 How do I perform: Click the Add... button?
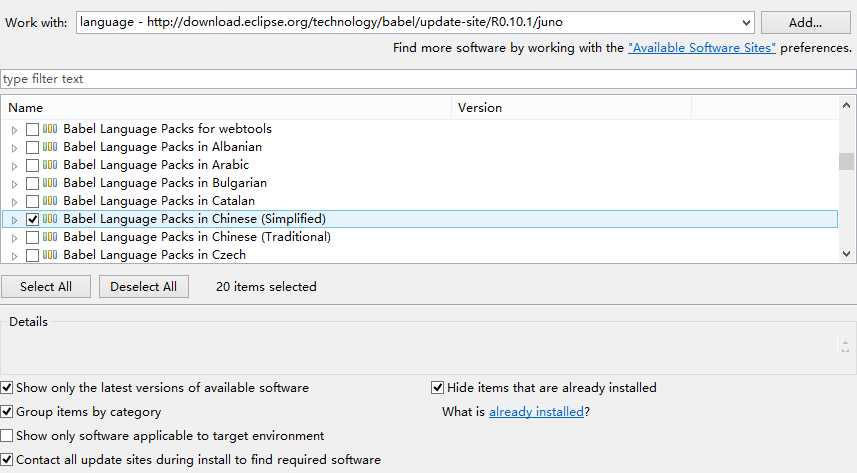(805, 22)
